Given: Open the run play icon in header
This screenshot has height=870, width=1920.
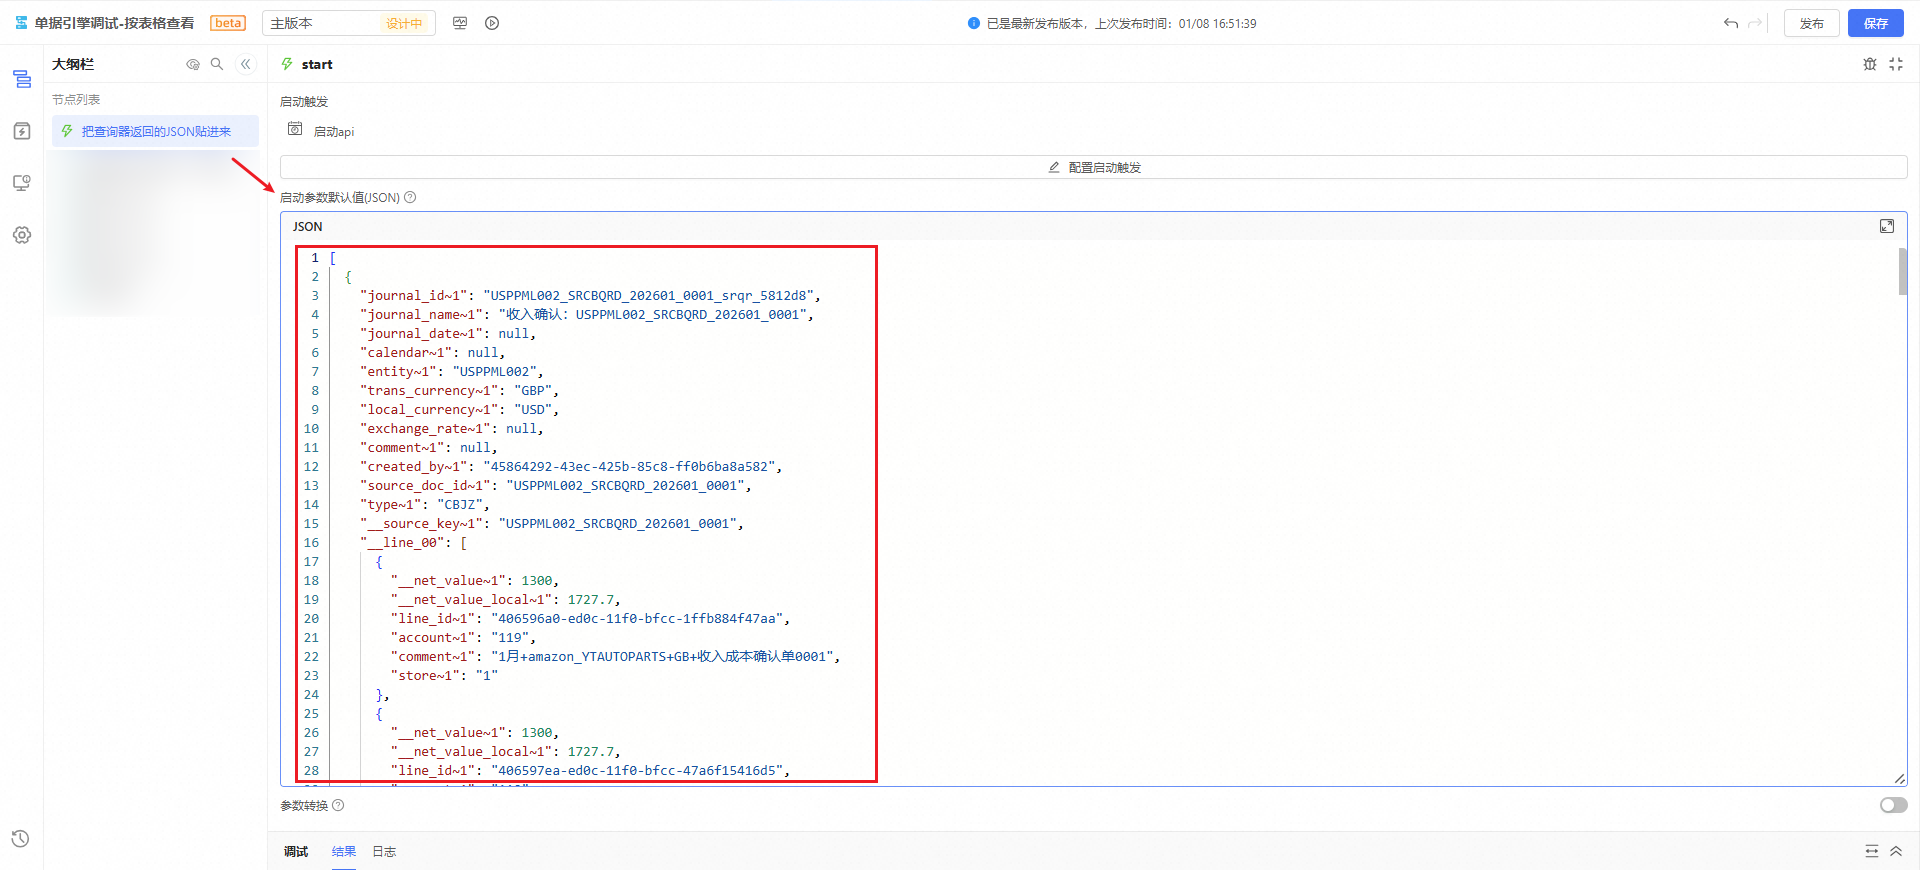Looking at the screenshot, I should point(492,23).
